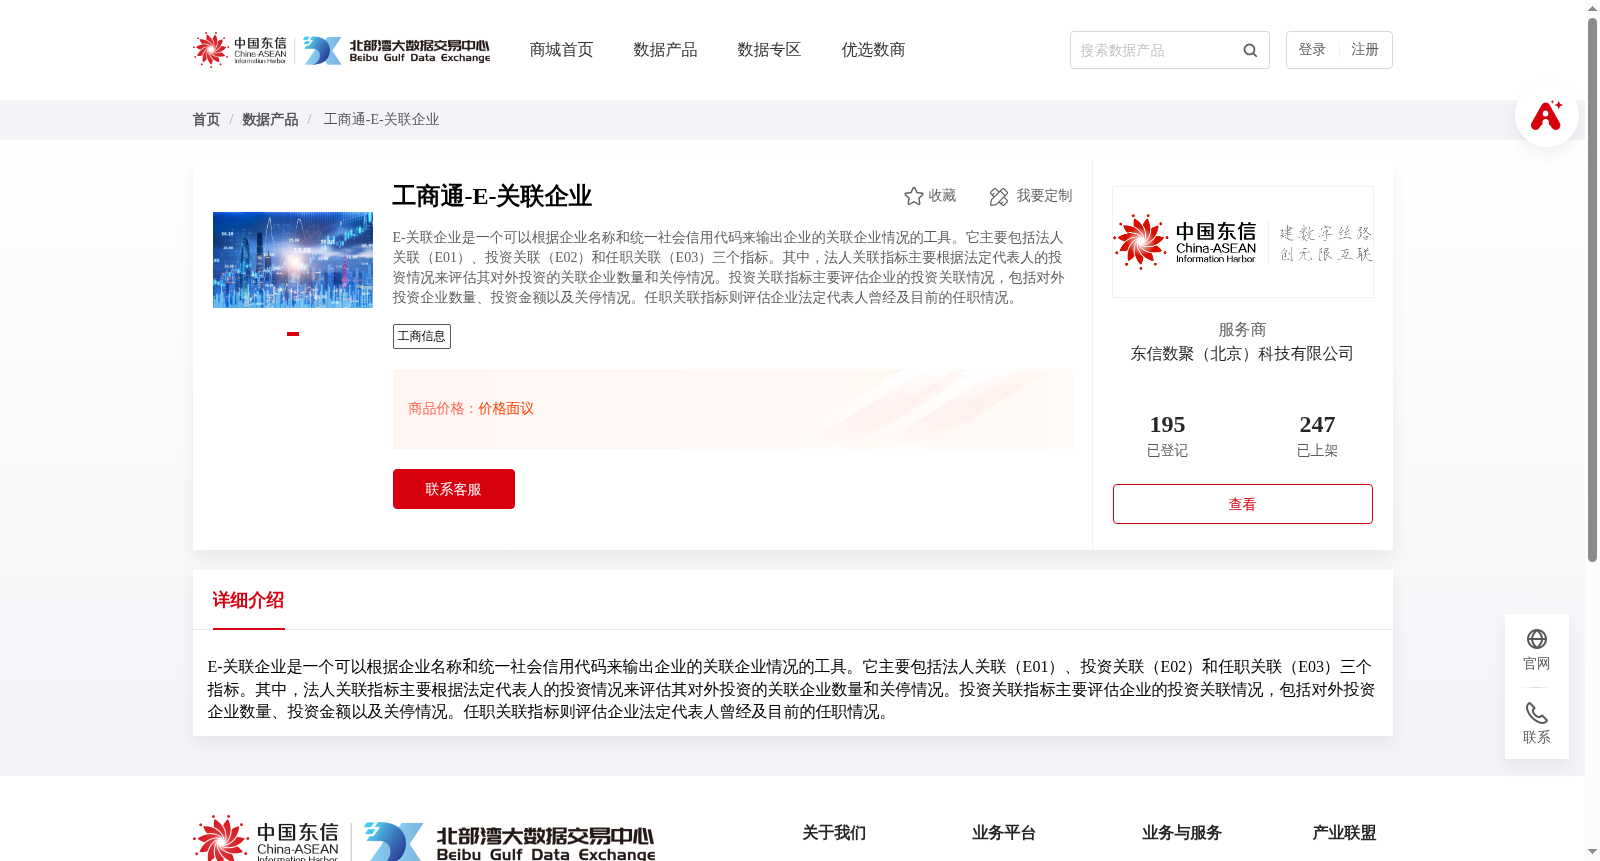Click the Beibu Gulf Data Exchange header logo

[397, 50]
